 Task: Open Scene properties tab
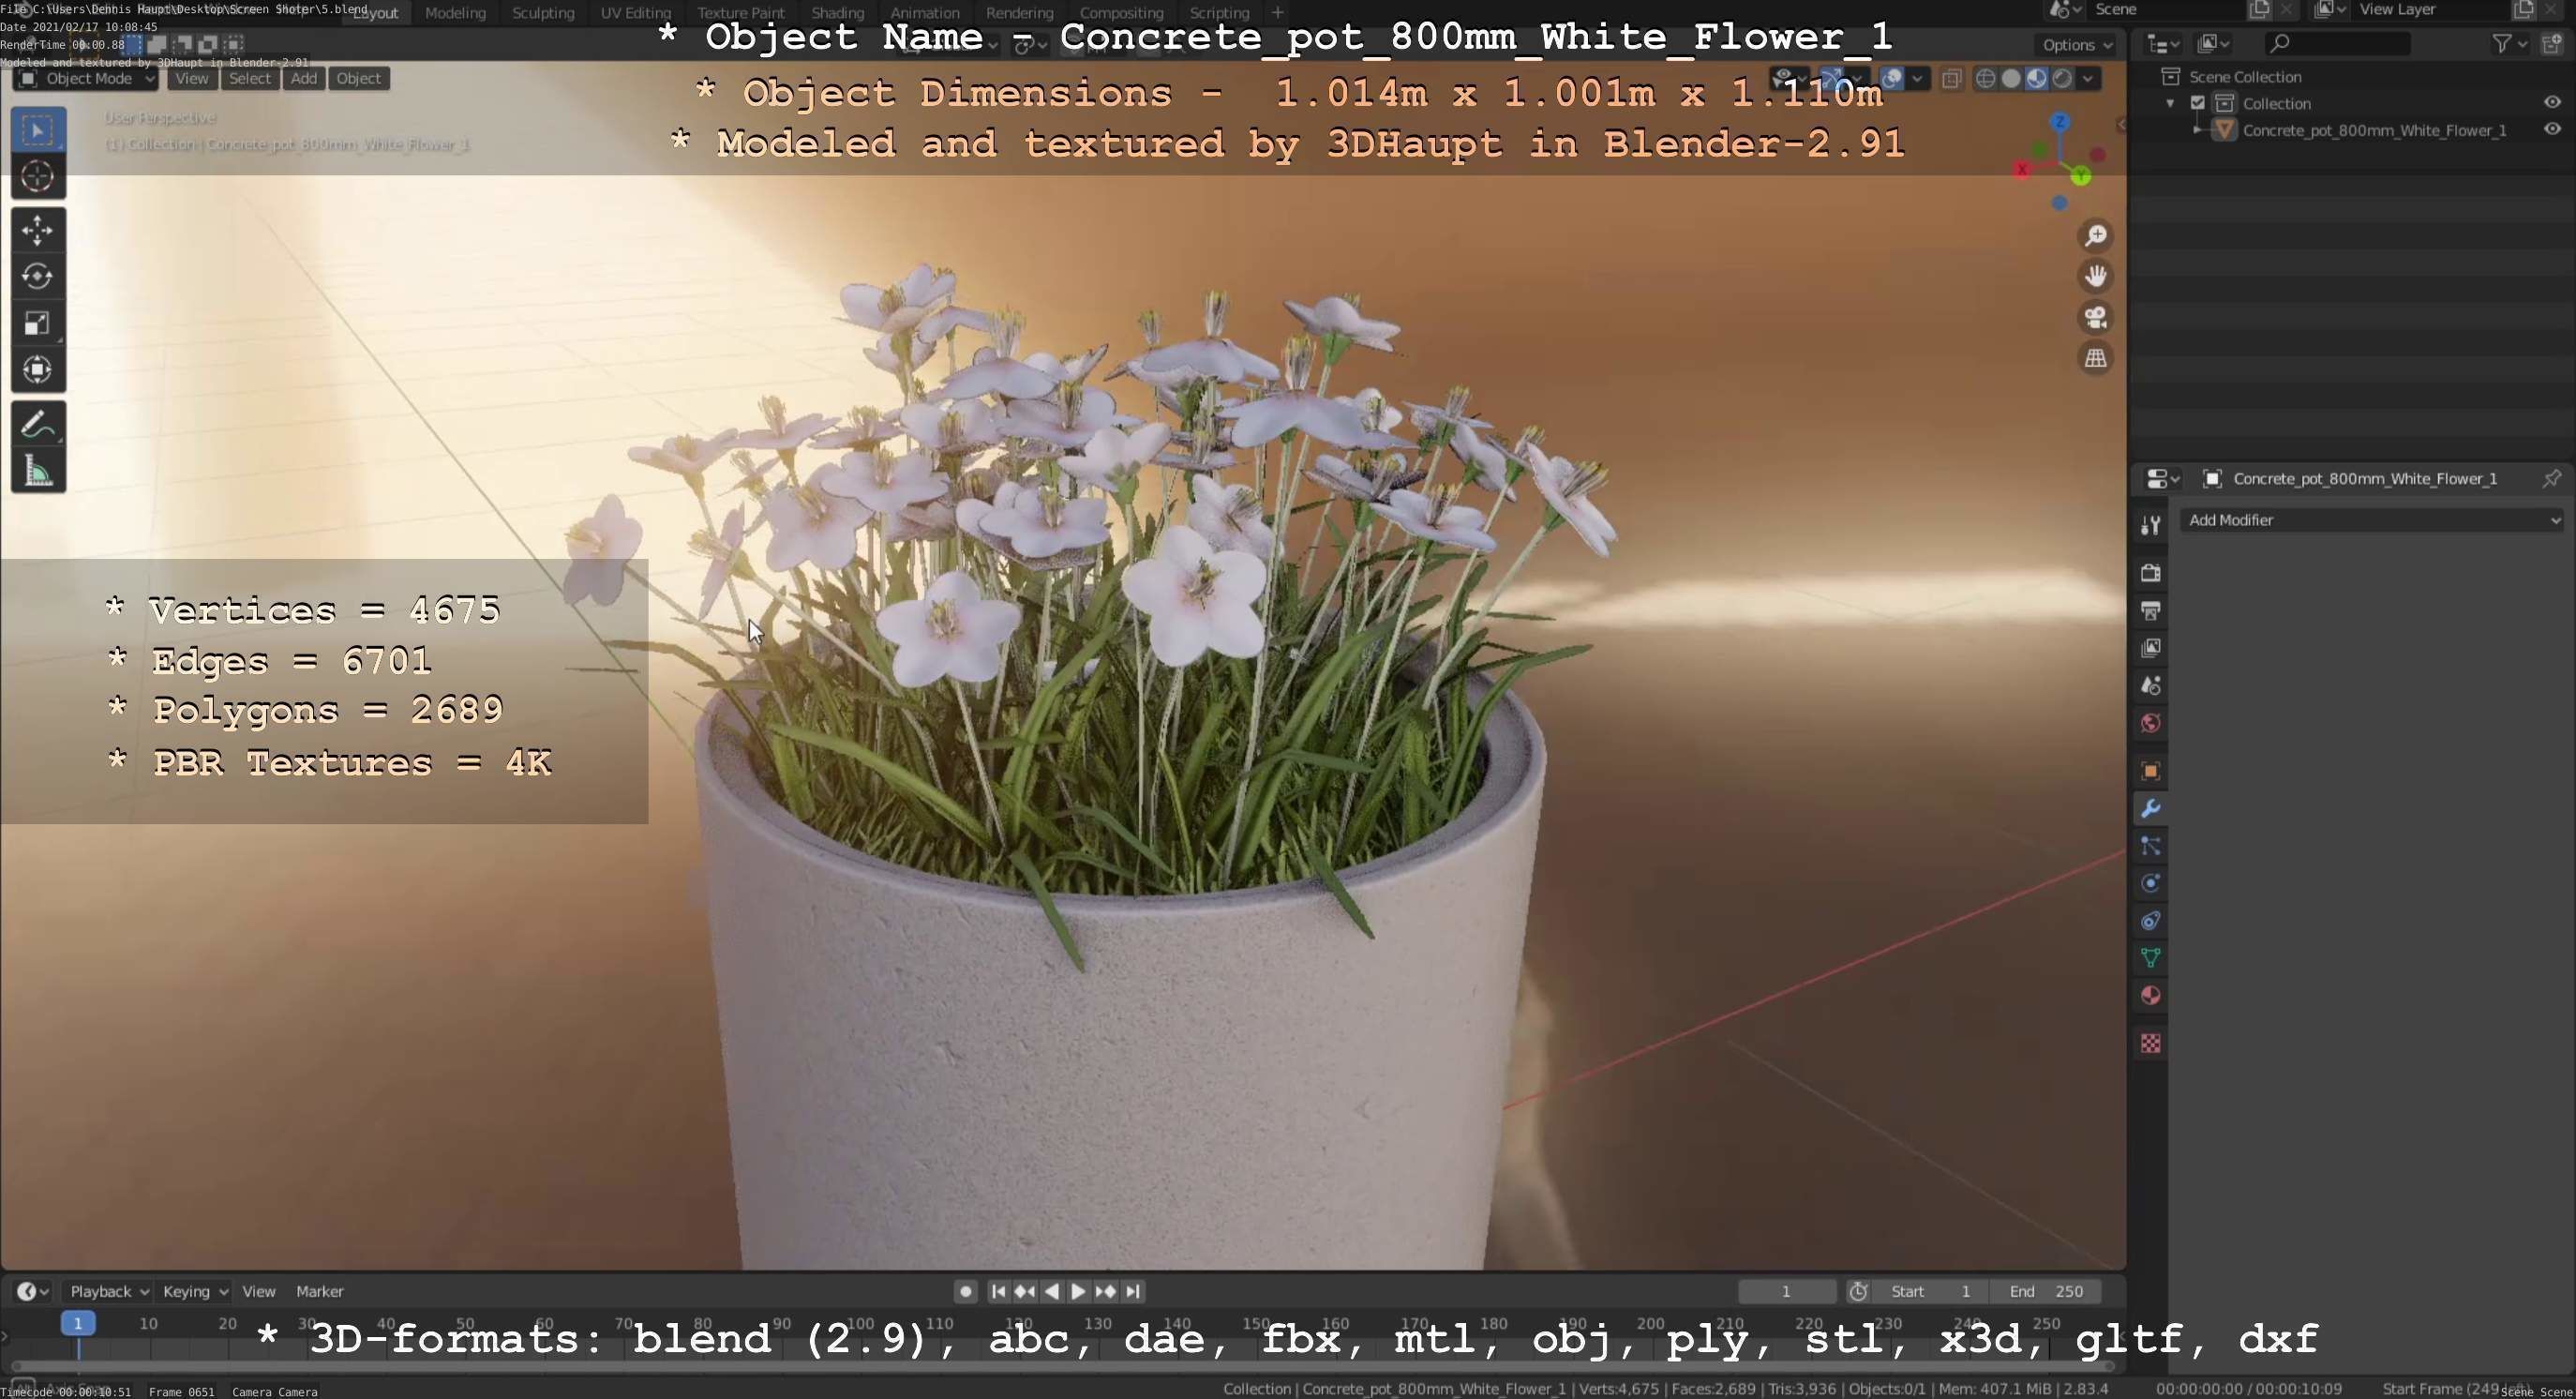(2150, 686)
